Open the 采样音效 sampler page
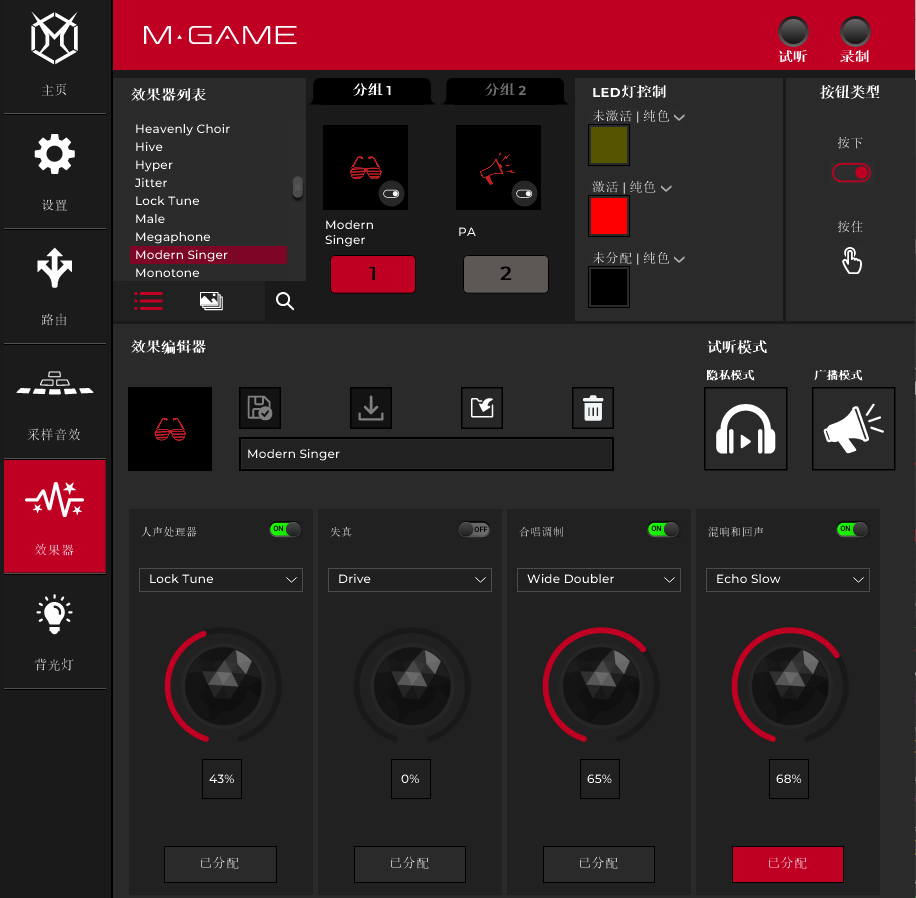 click(54, 383)
